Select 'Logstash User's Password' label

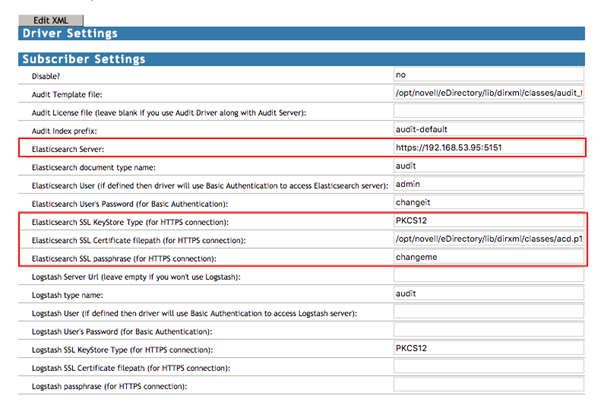(x=122, y=332)
